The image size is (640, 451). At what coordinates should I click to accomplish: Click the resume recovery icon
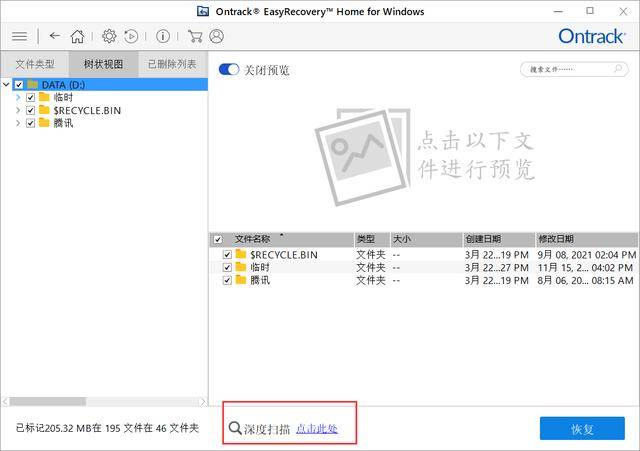pyautogui.click(x=131, y=36)
